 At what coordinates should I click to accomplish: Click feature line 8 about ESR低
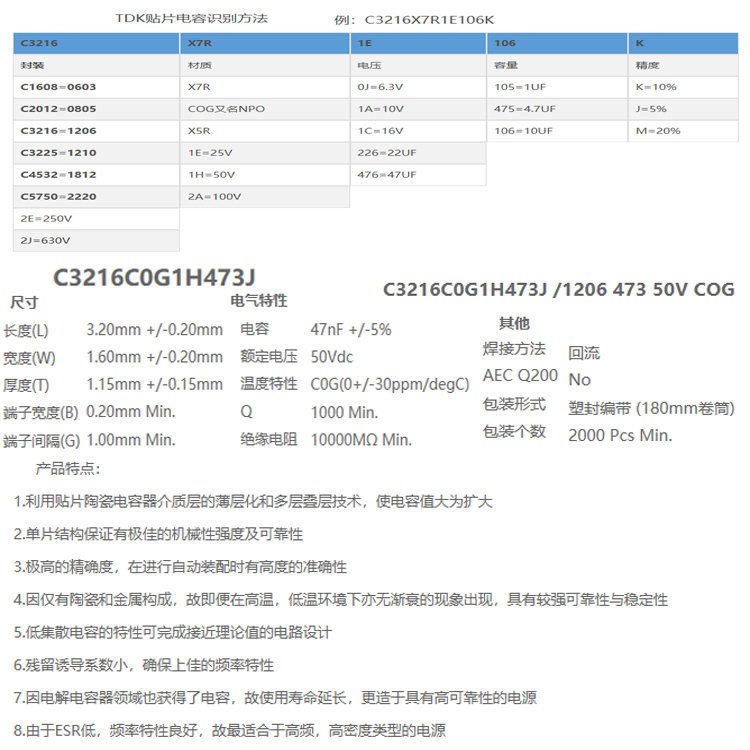pyautogui.click(x=230, y=730)
